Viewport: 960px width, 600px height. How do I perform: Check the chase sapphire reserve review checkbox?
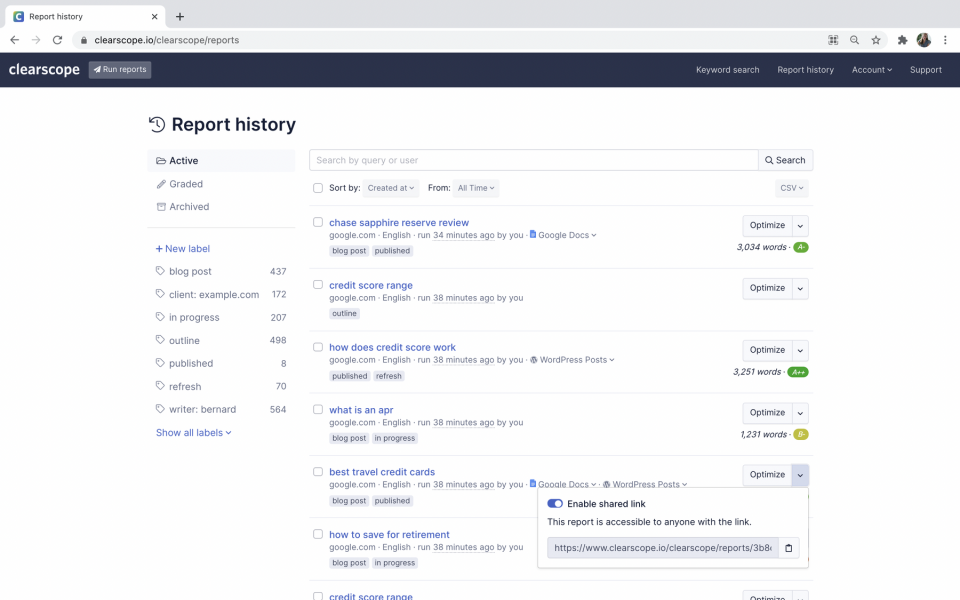(318, 222)
